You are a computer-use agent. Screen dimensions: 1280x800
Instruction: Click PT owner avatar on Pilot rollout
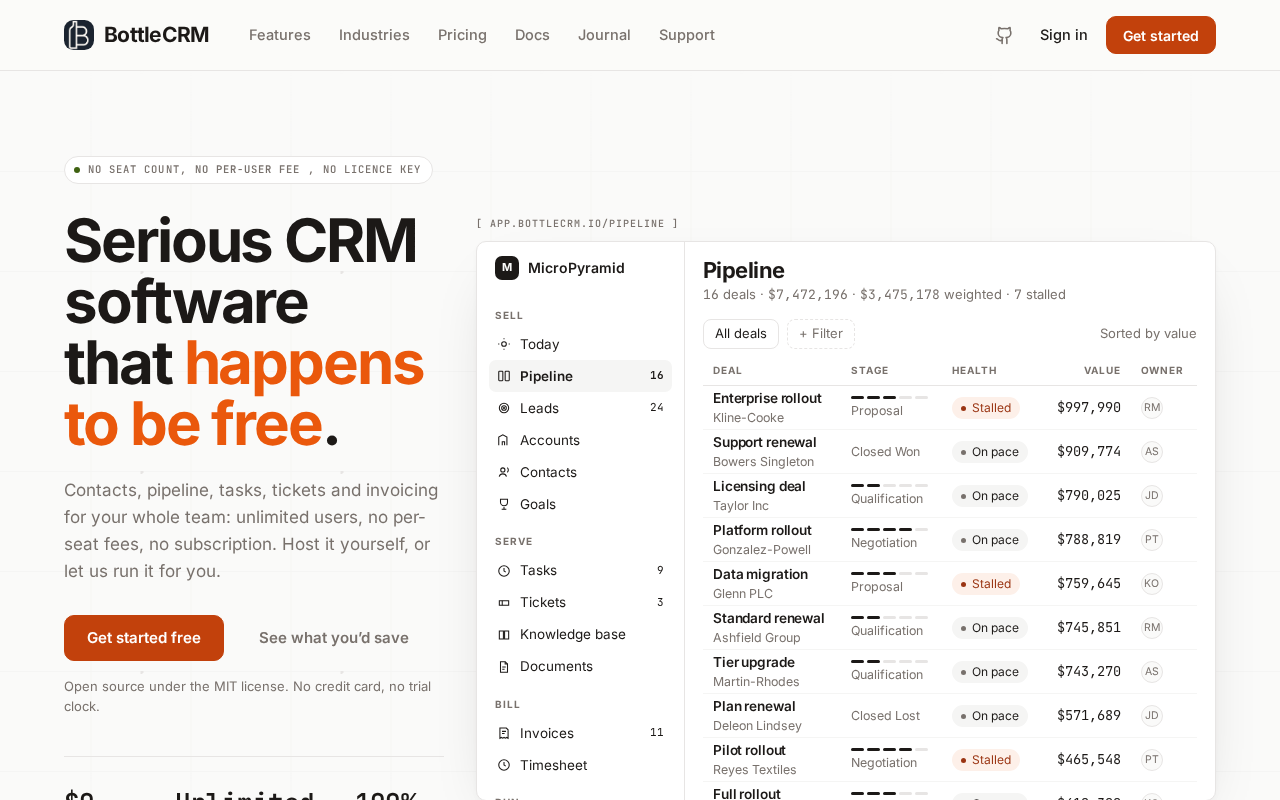(x=1152, y=759)
